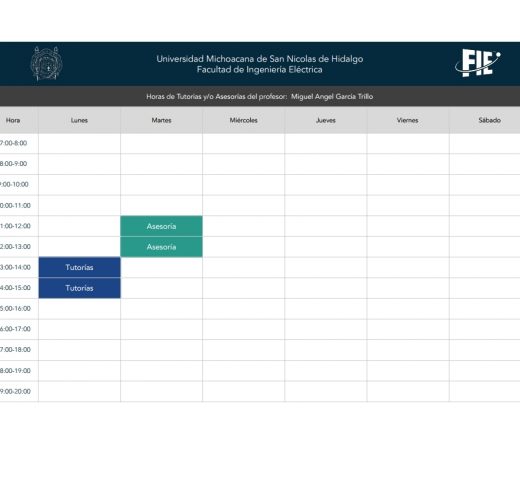Click the Facultad de Ingeniería Eléctrica subtitle
The image size is (520, 480).
point(260,70)
